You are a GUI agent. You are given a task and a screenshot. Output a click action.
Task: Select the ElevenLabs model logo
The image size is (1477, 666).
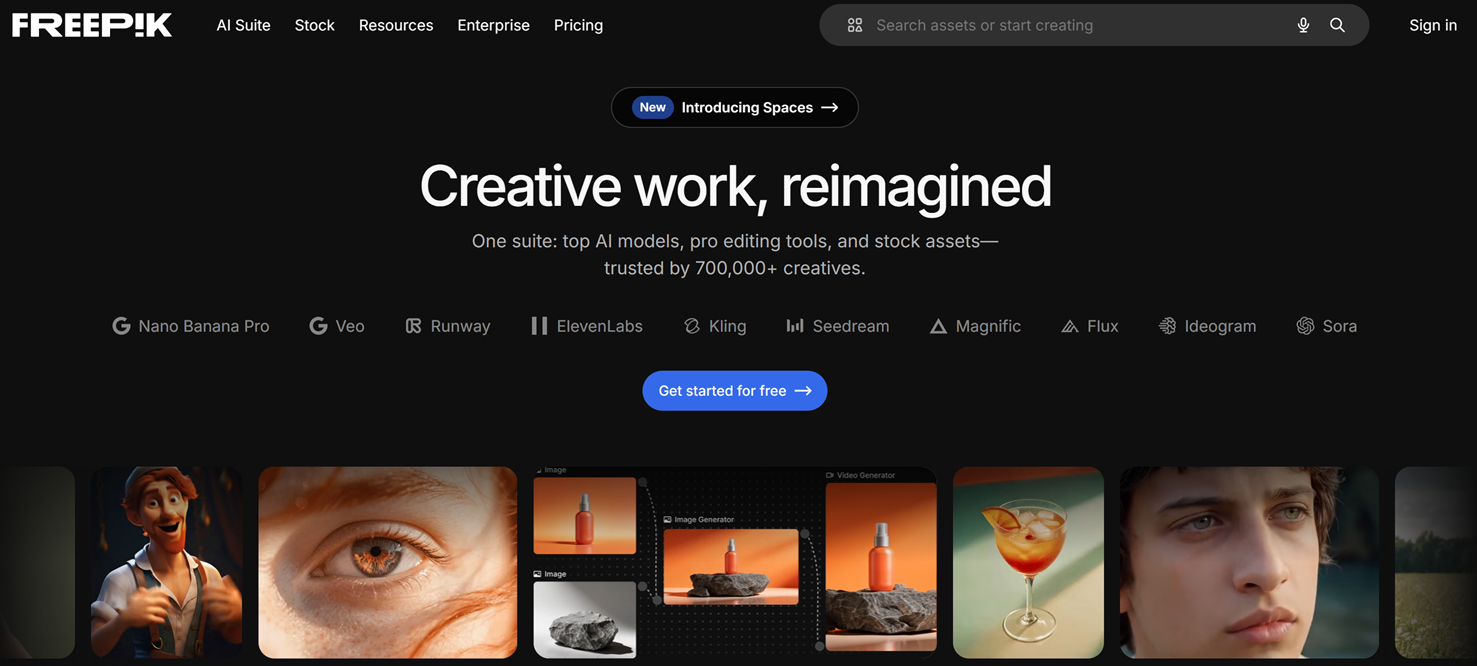[x=587, y=326]
